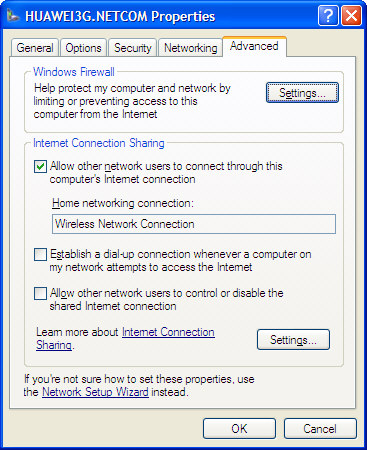Click the help question mark icon
The image size is (367, 450).
pos(328,15)
